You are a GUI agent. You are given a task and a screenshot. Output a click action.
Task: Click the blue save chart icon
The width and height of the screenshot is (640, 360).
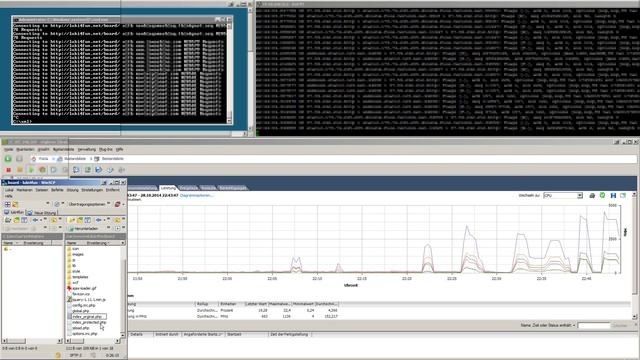[x=613, y=196]
